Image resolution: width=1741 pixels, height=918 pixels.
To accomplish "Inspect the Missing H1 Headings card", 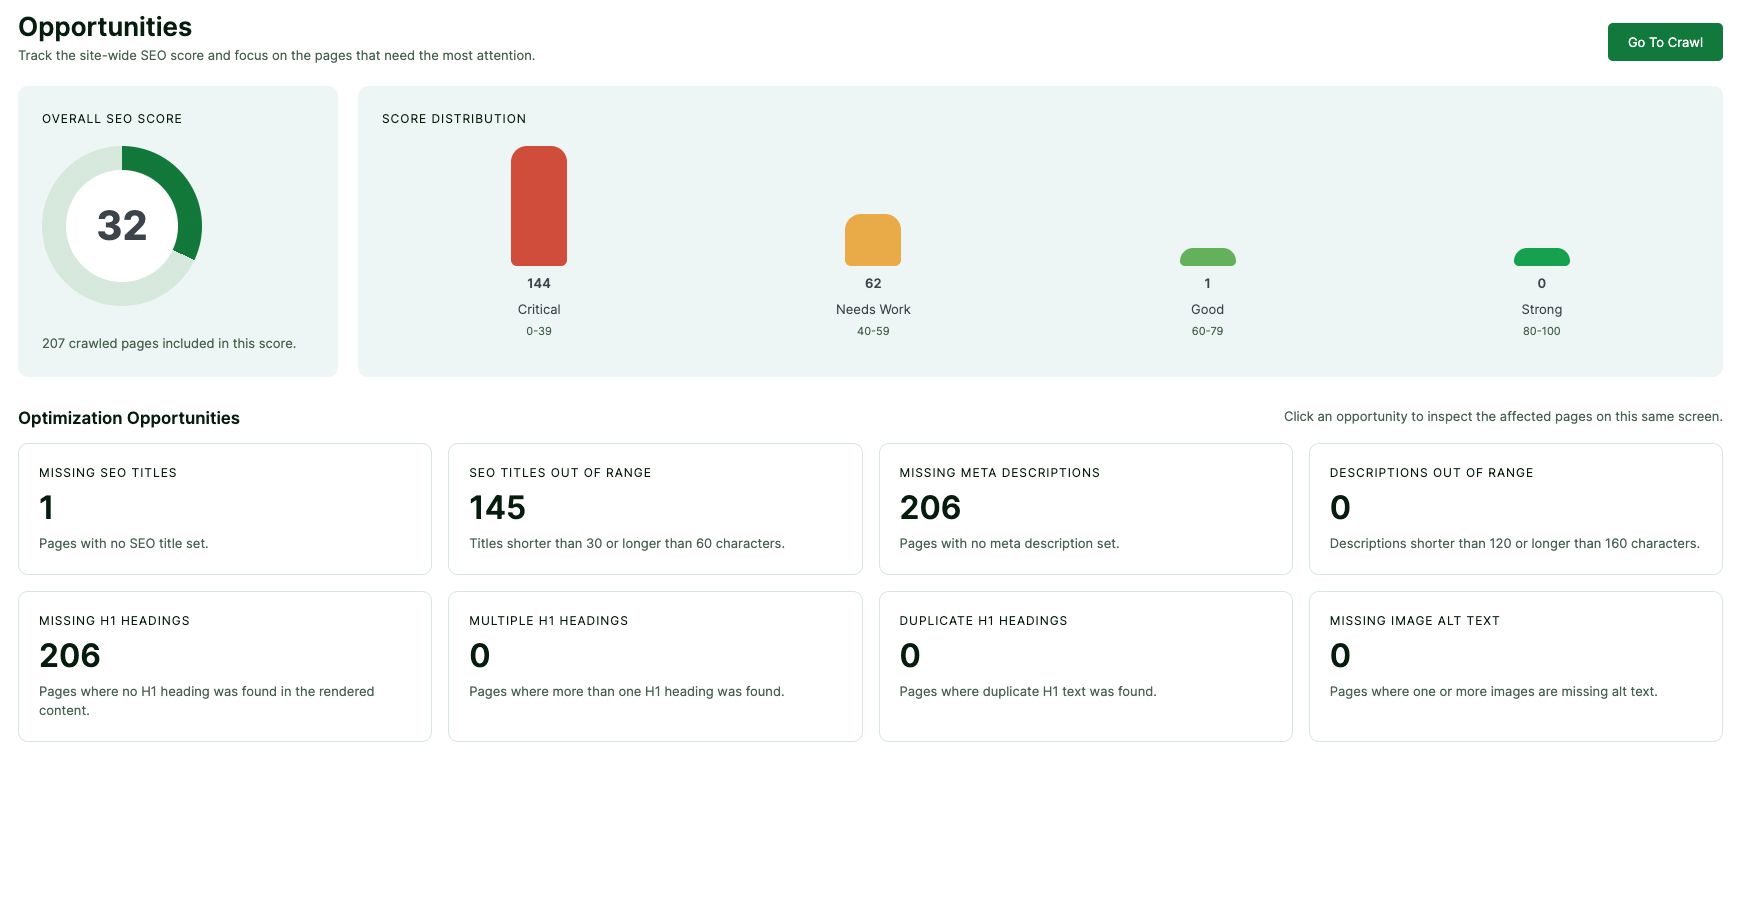I will (x=224, y=665).
